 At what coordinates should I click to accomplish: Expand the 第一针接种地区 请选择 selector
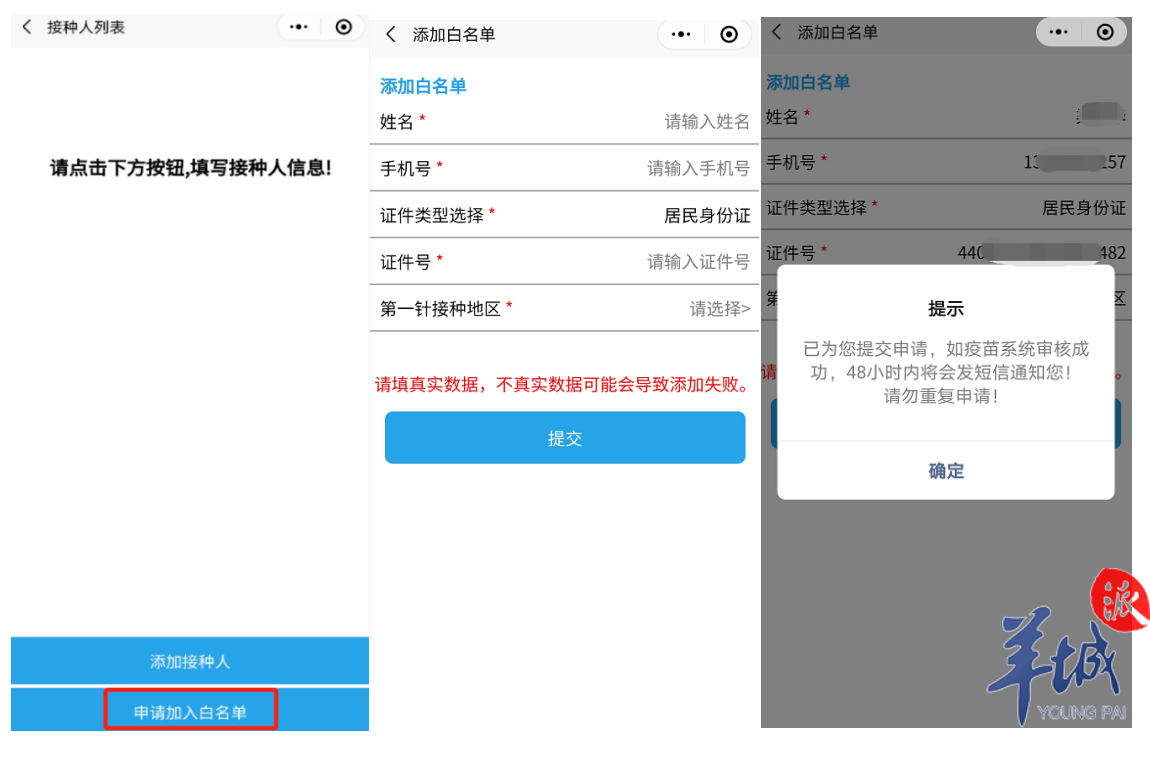click(x=564, y=308)
